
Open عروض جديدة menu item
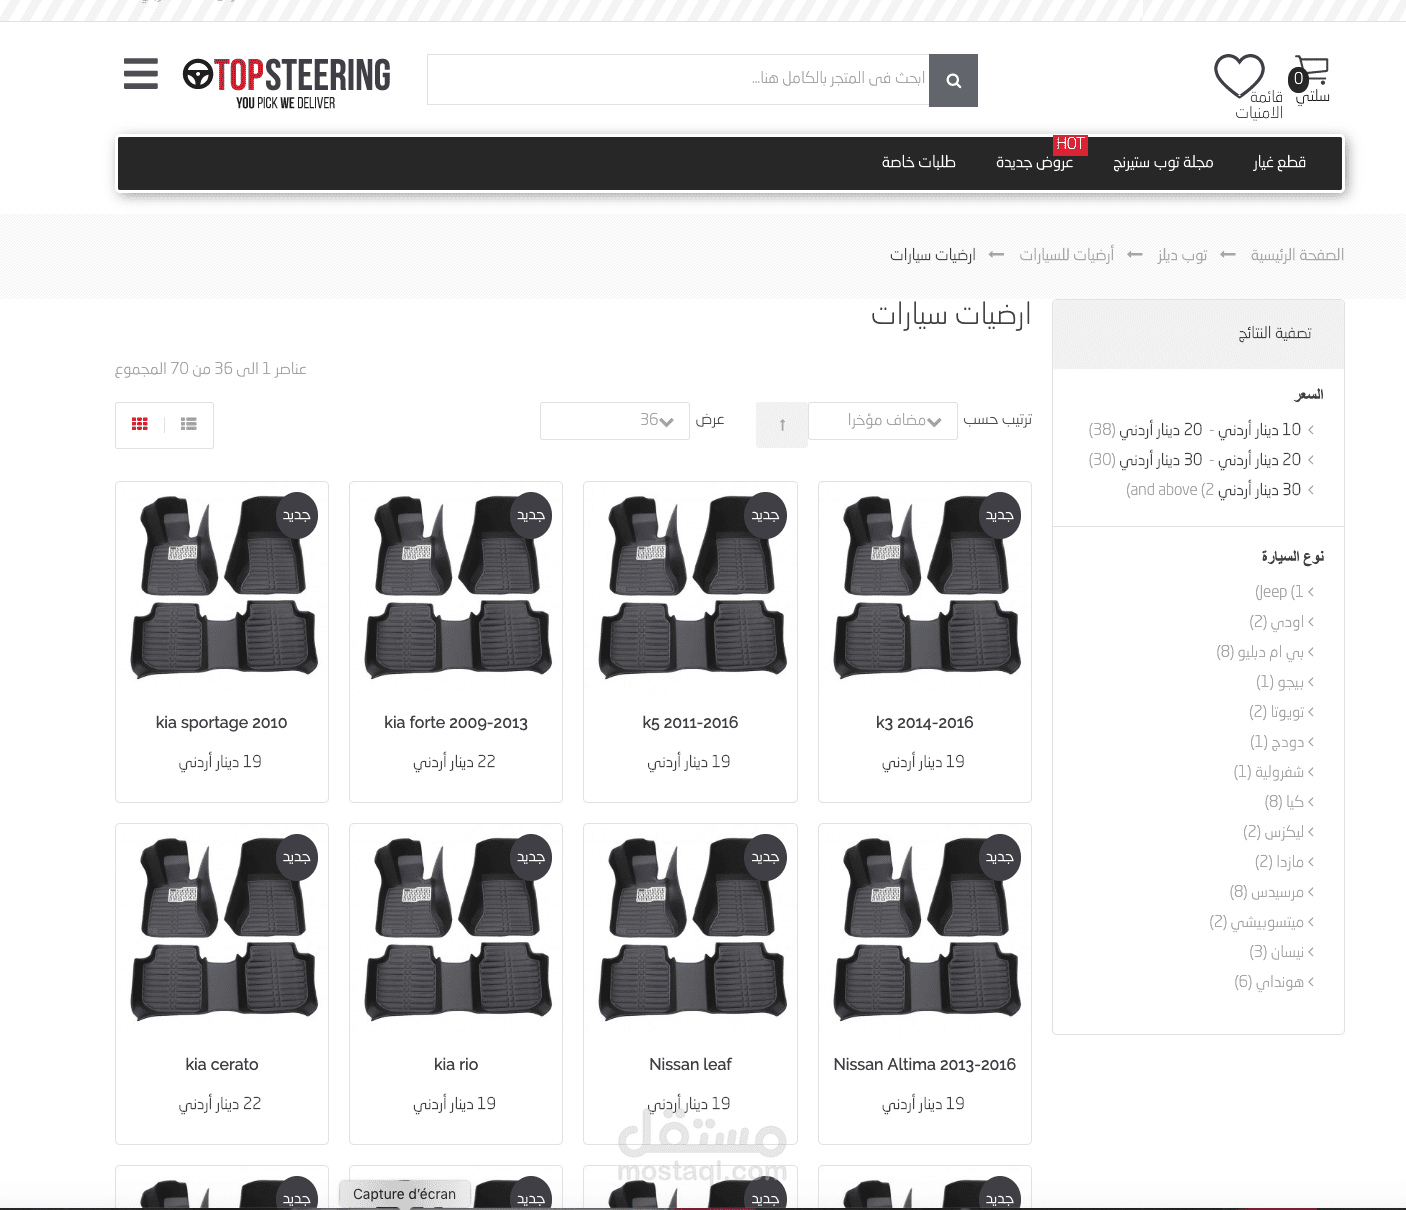click(1034, 162)
